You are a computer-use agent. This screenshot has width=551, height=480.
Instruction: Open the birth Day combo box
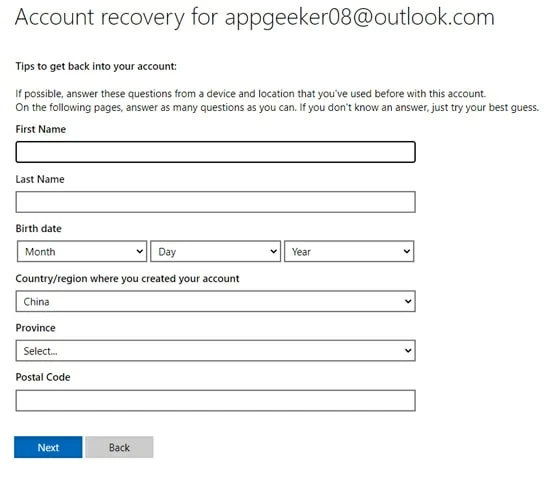pos(215,252)
